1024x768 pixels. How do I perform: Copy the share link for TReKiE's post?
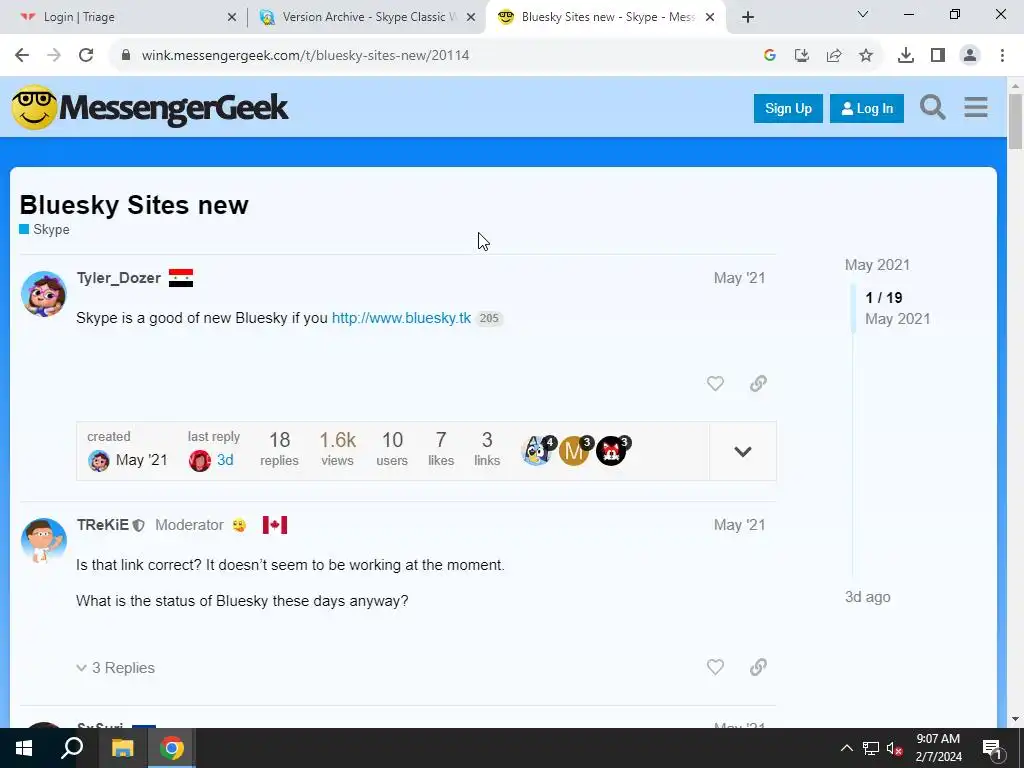[x=758, y=667]
